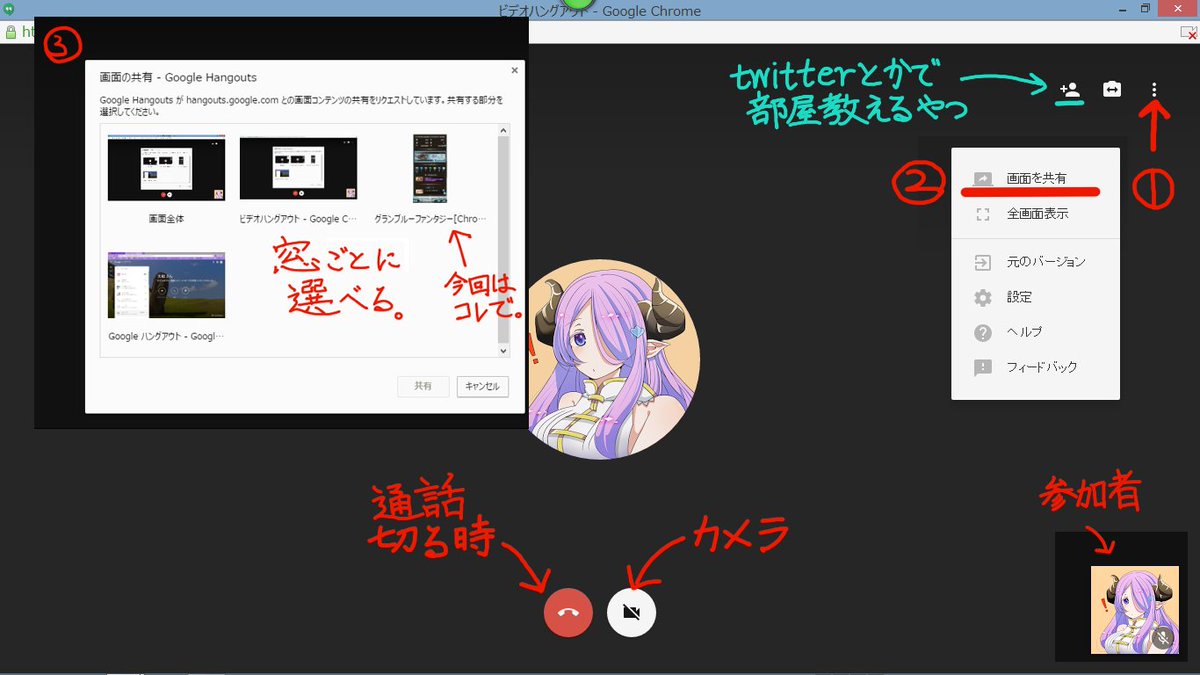Image resolution: width=1200 pixels, height=675 pixels.
Task: Select the Google ハングアウト window thumbnail
Action: (x=166, y=285)
